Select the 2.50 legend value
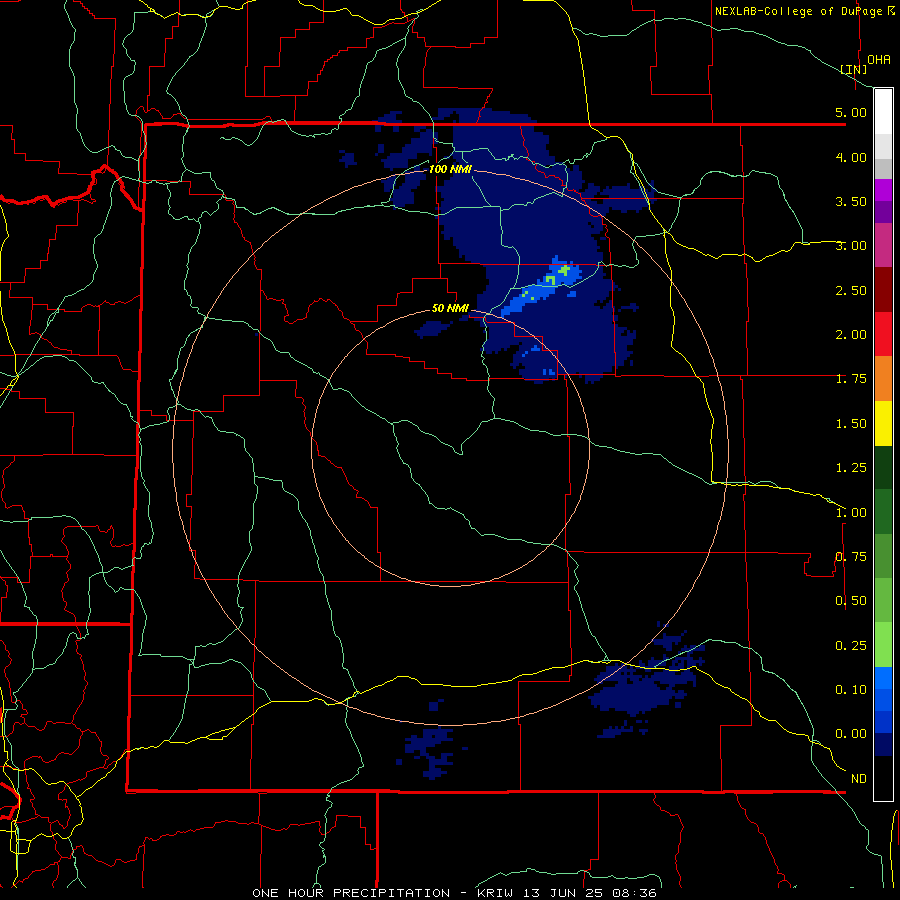900x900 pixels. [851, 290]
